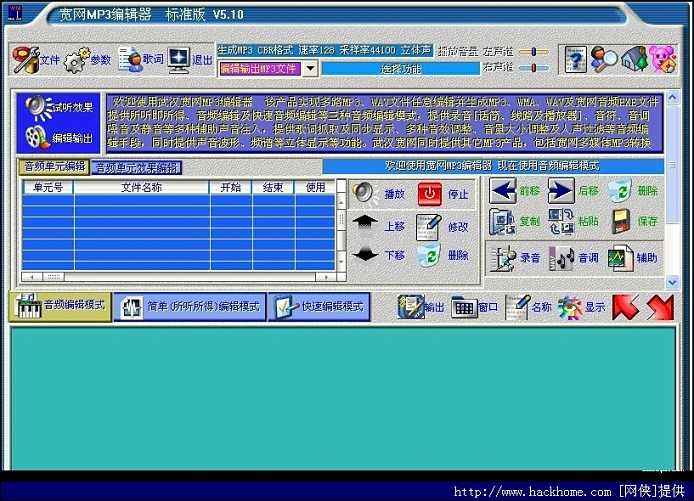Click the teal waveform display area

tap(343, 398)
